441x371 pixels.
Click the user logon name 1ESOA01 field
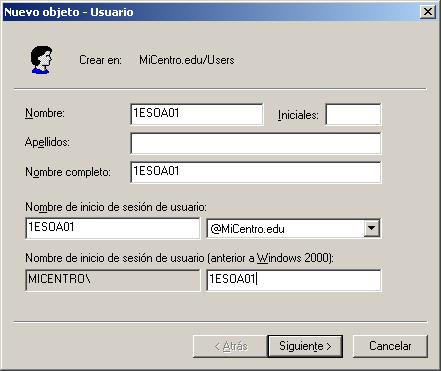113,228
